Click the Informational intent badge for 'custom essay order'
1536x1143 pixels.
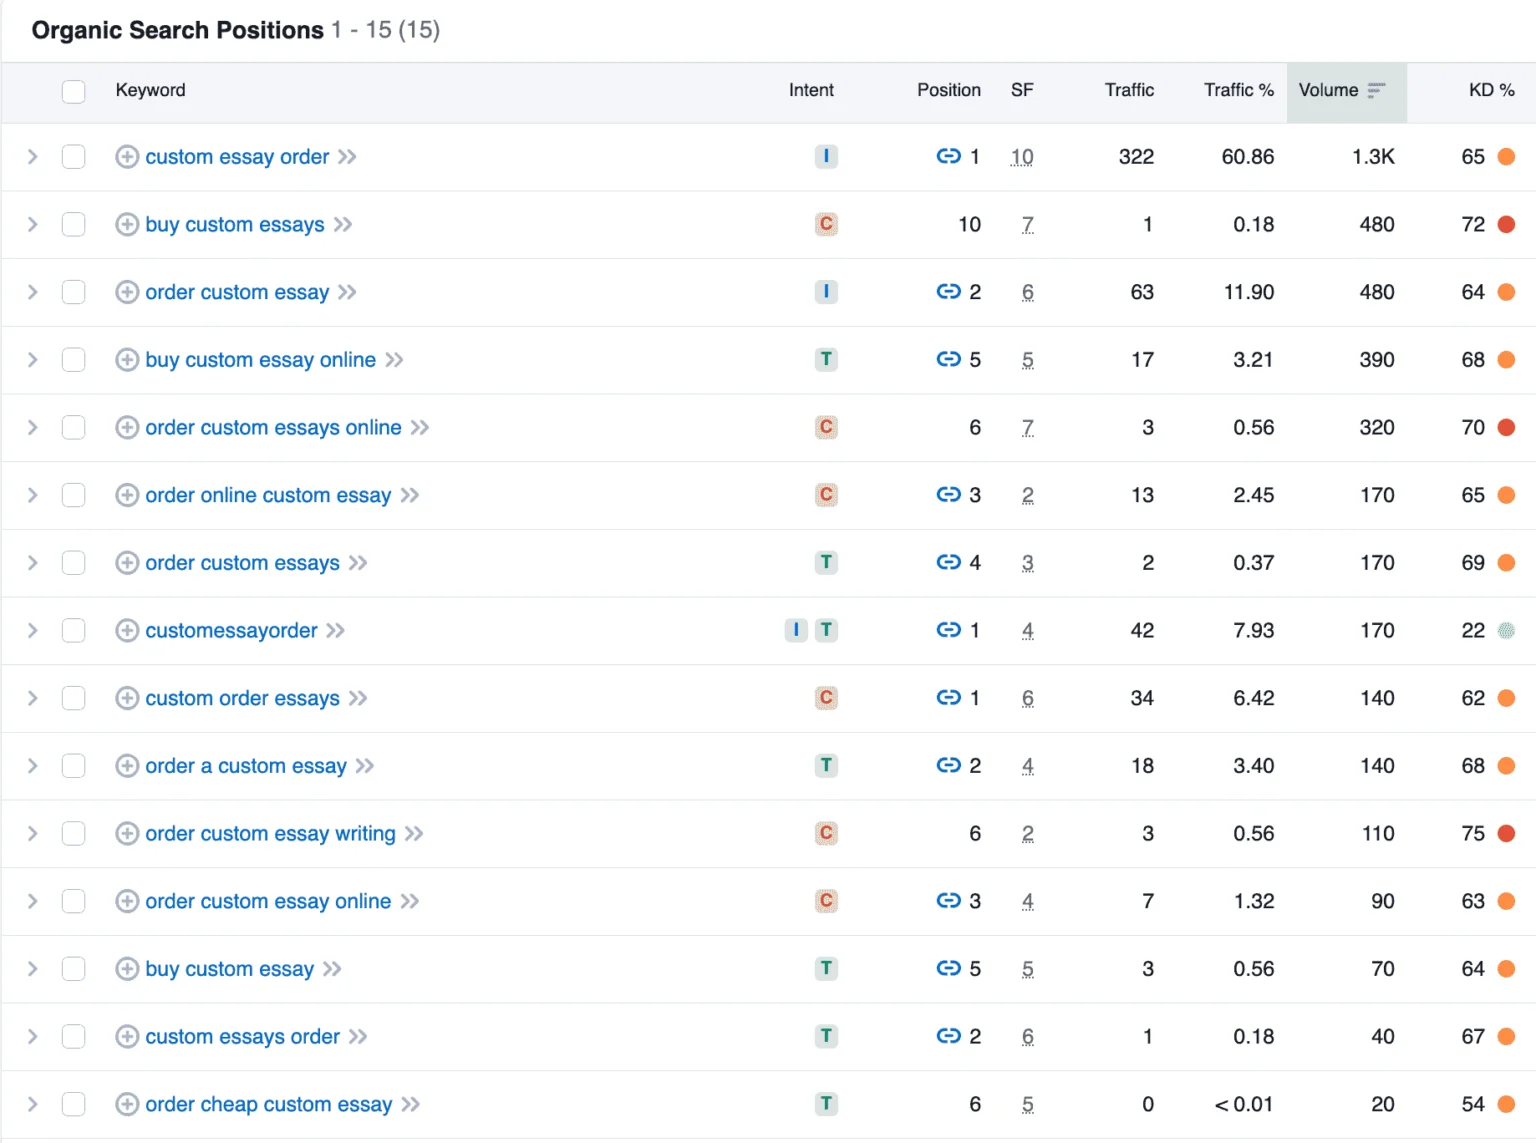[826, 157]
